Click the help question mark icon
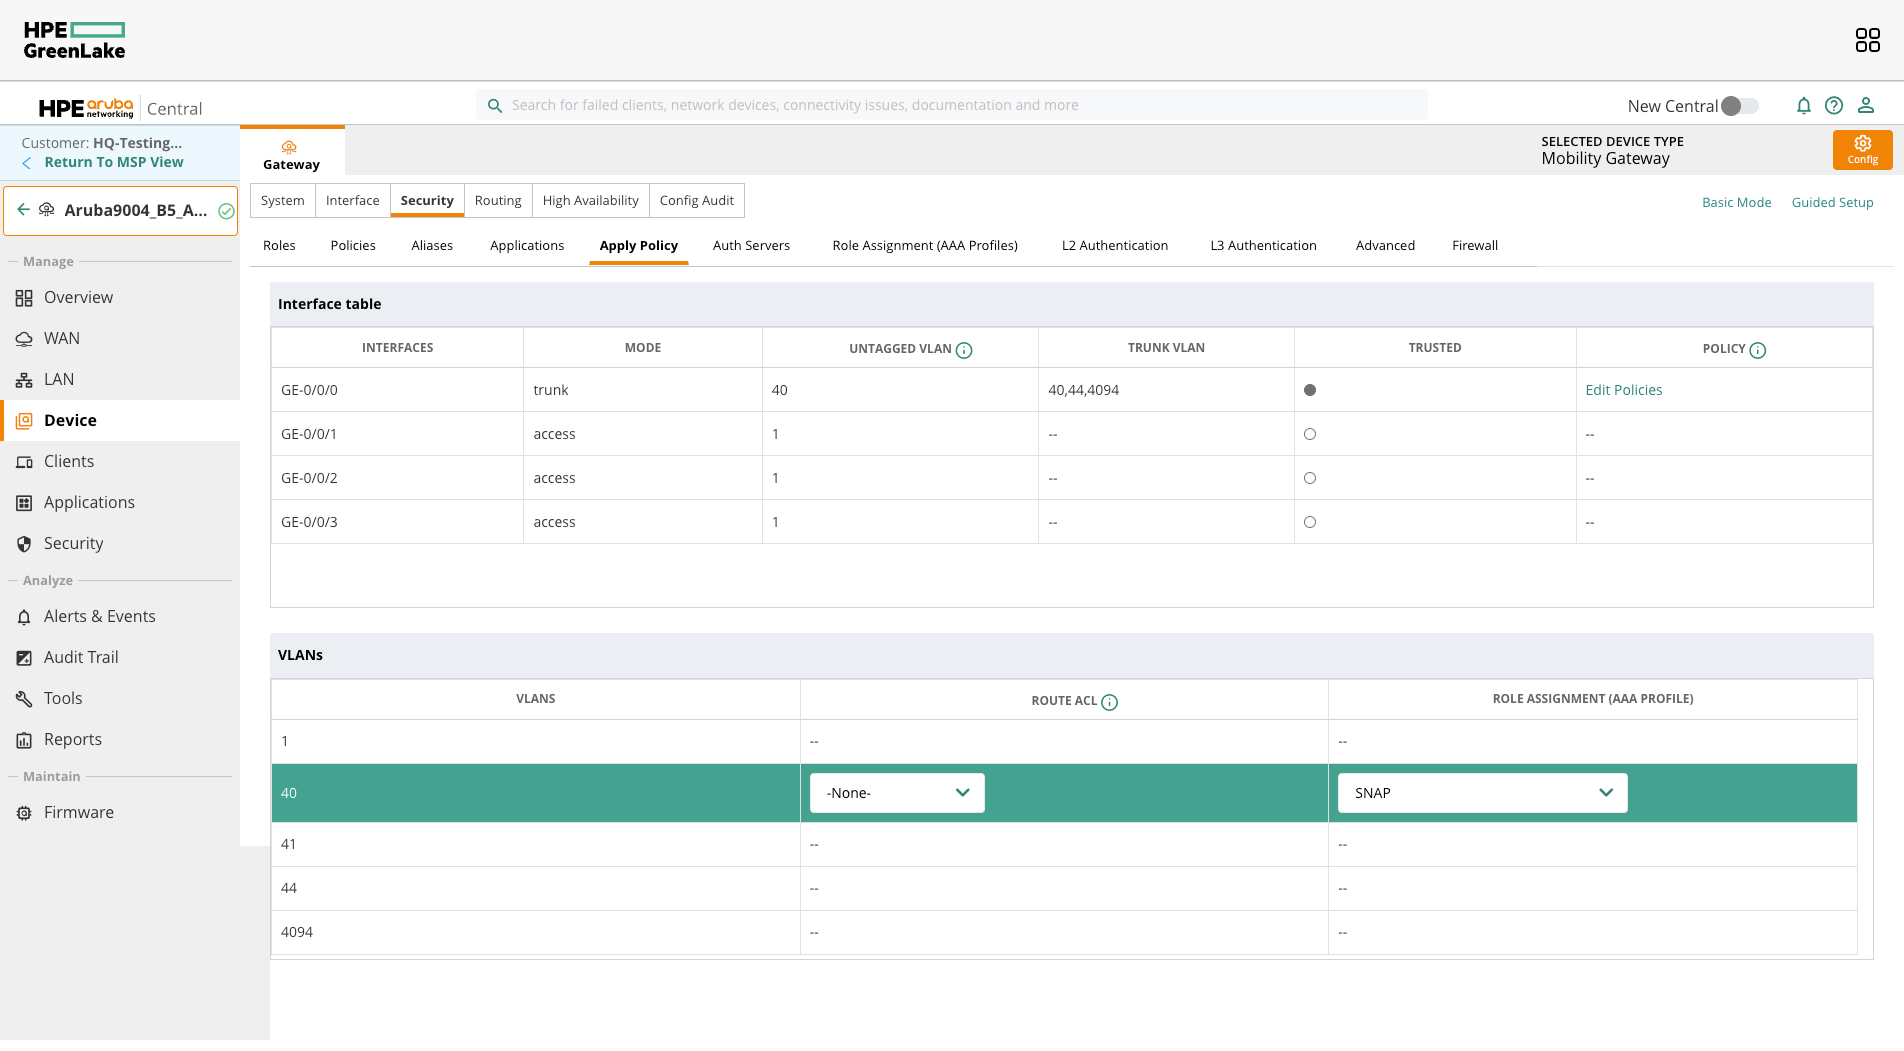This screenshot has width=1904, height=1051. (1834, 106)
